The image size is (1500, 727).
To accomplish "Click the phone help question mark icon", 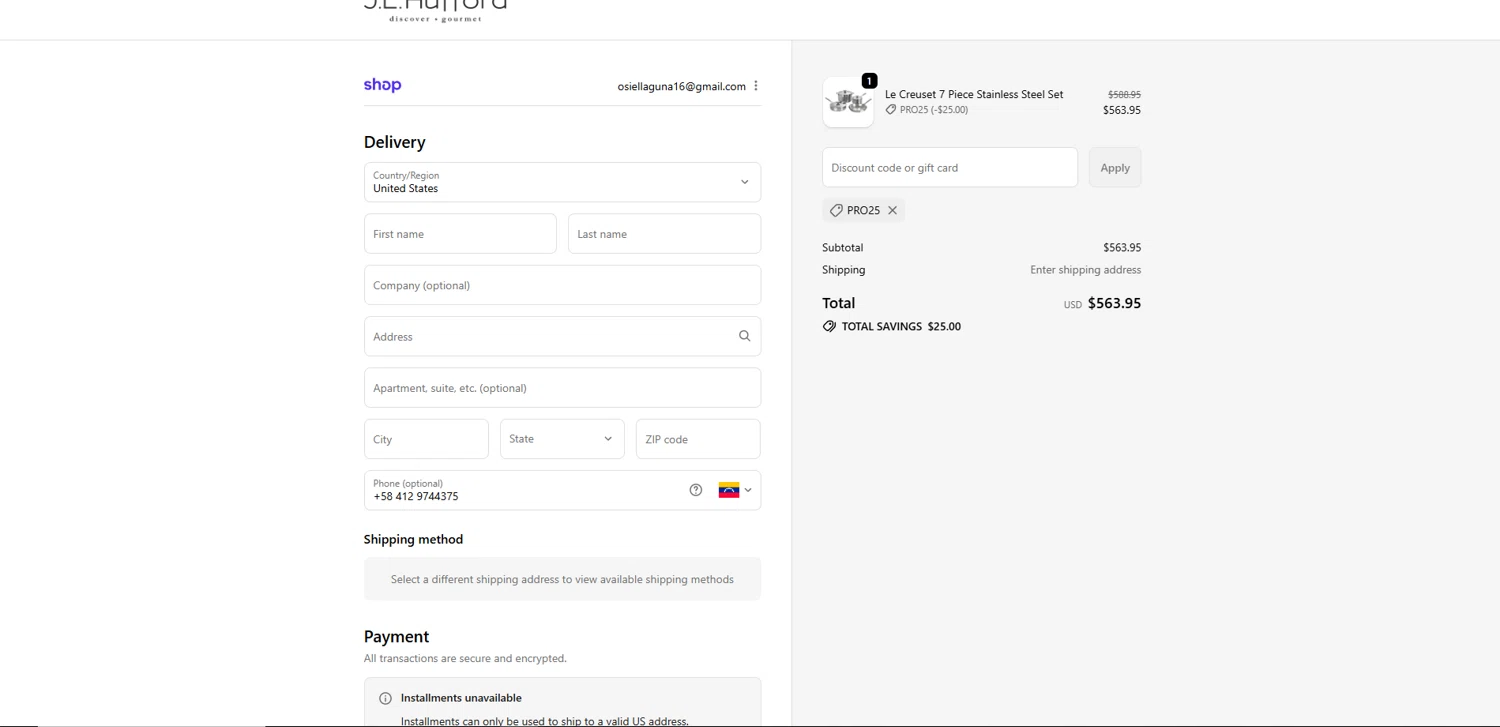I will [696, 490].
